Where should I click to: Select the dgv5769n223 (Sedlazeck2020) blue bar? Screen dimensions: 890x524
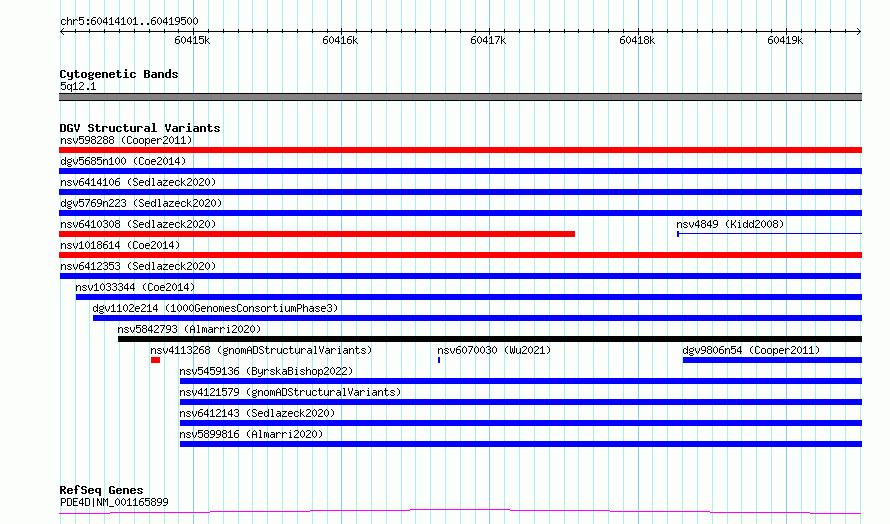460,213
